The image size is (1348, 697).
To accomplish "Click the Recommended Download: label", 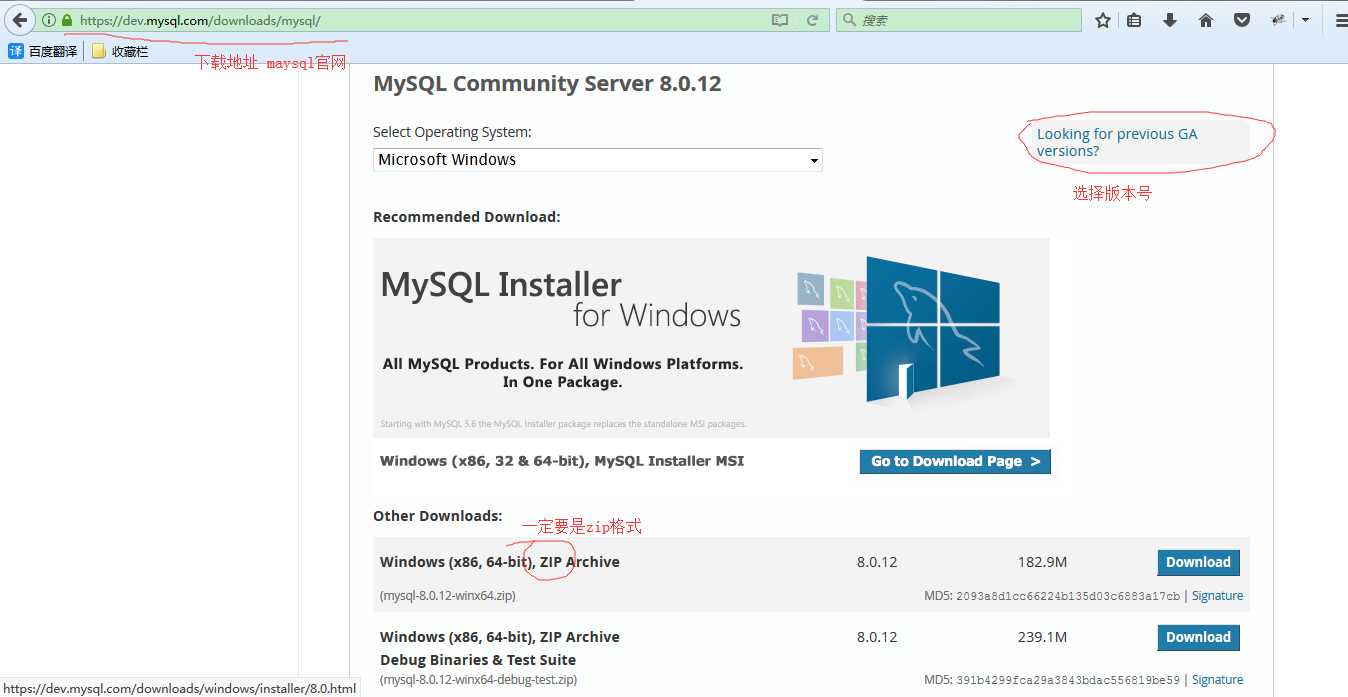I will pos(467,217).
